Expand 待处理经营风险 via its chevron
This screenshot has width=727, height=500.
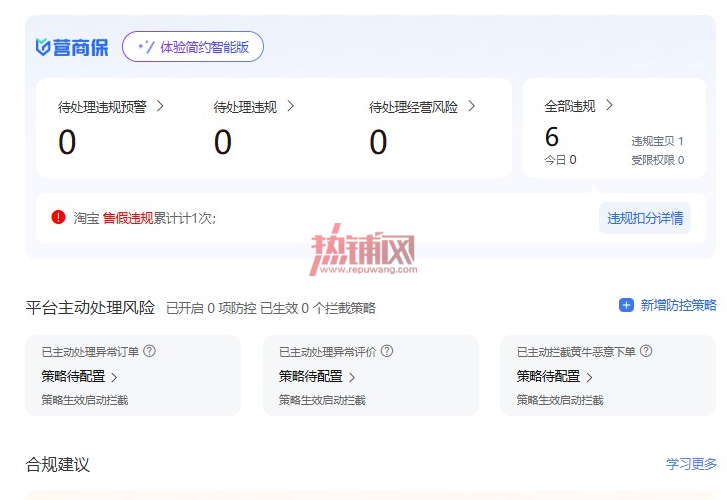coord(472,106)
